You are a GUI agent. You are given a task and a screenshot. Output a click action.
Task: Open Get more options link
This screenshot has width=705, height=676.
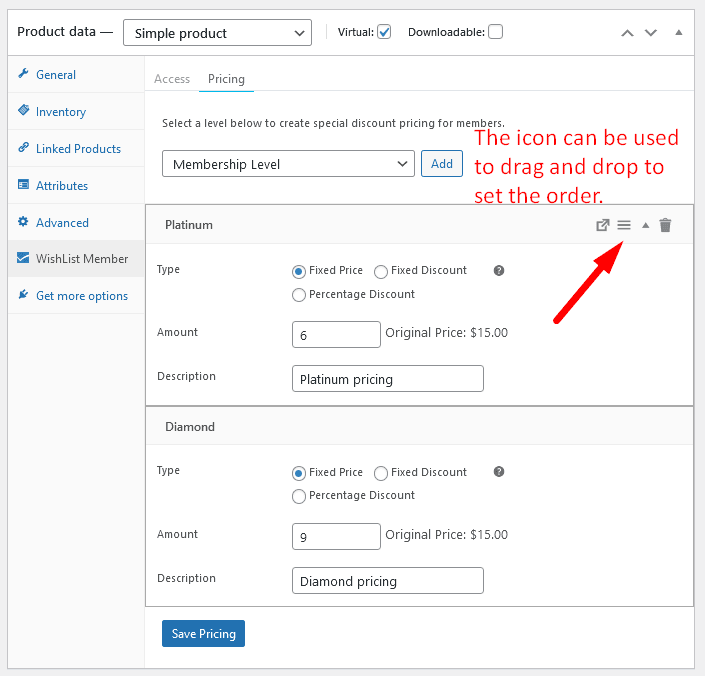click(x=76, y=296)
